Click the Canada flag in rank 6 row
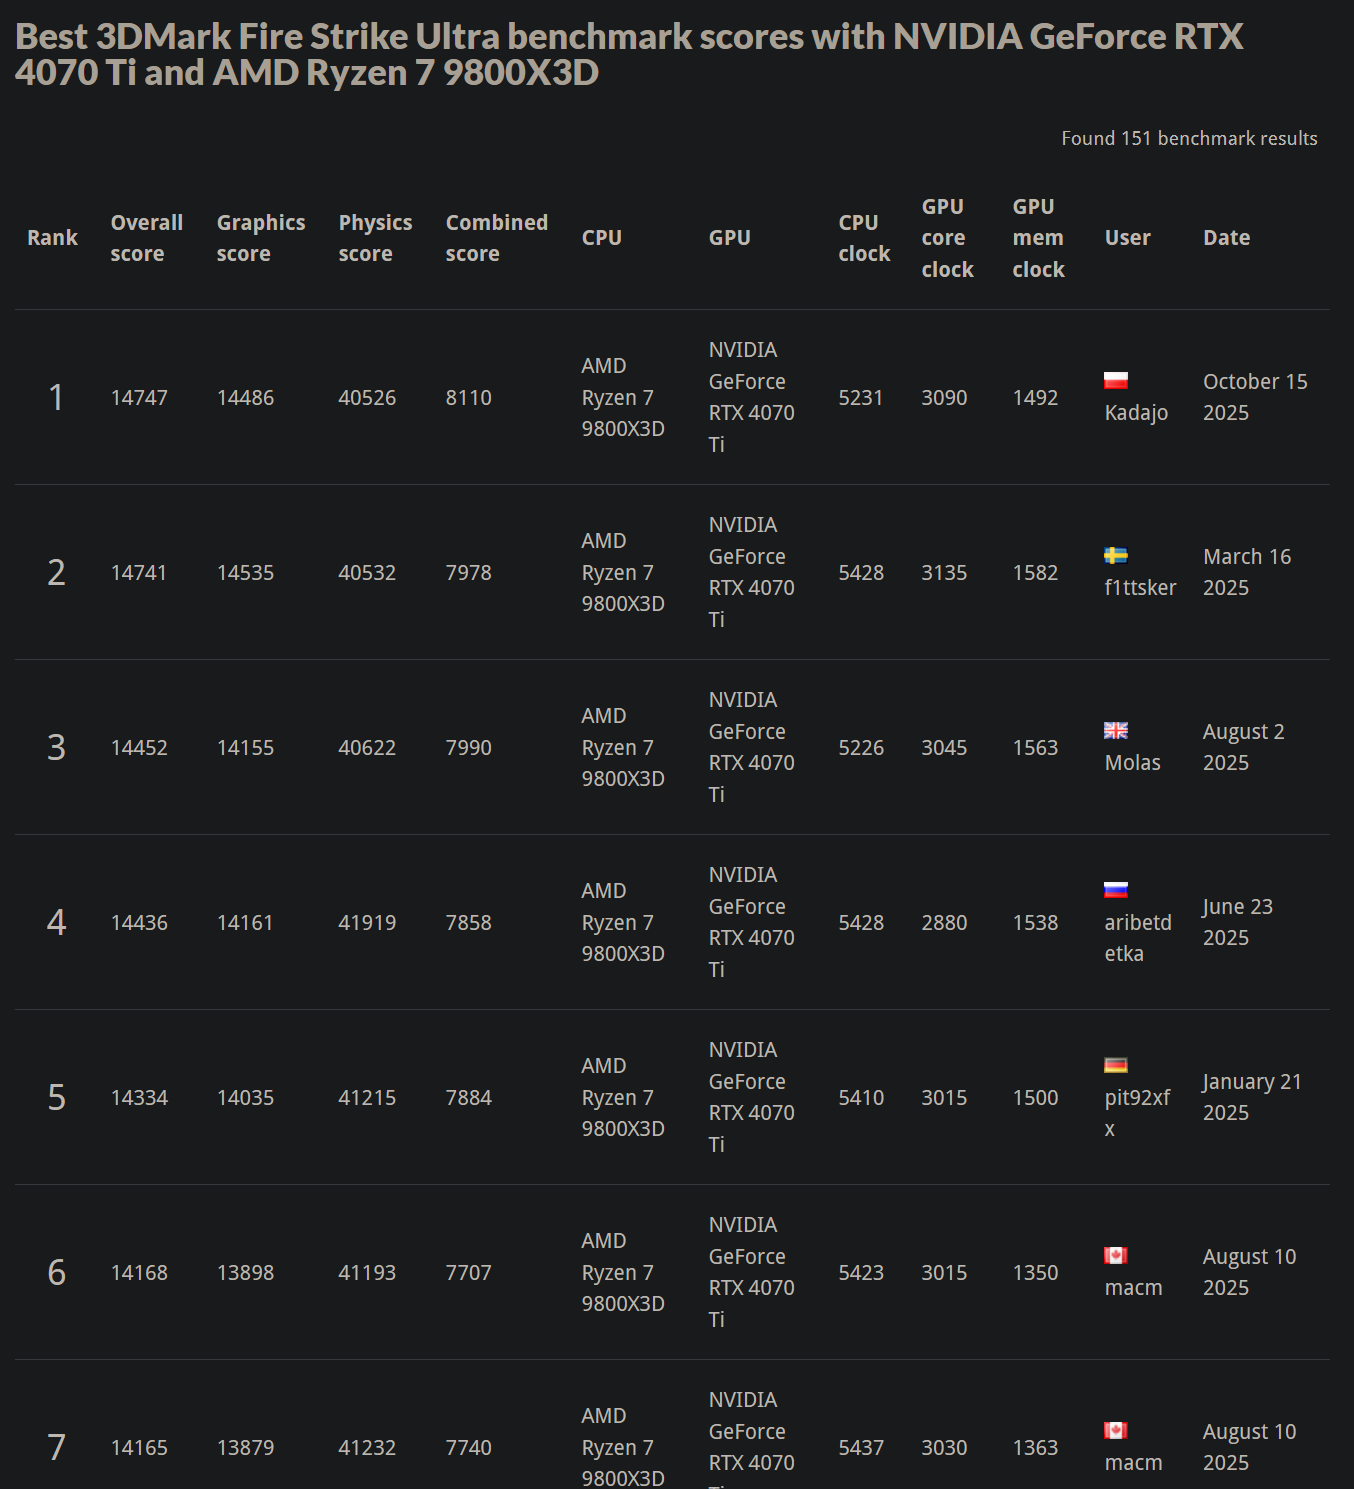Screen dimensions: 1354x1489 click(1115, 1256)
